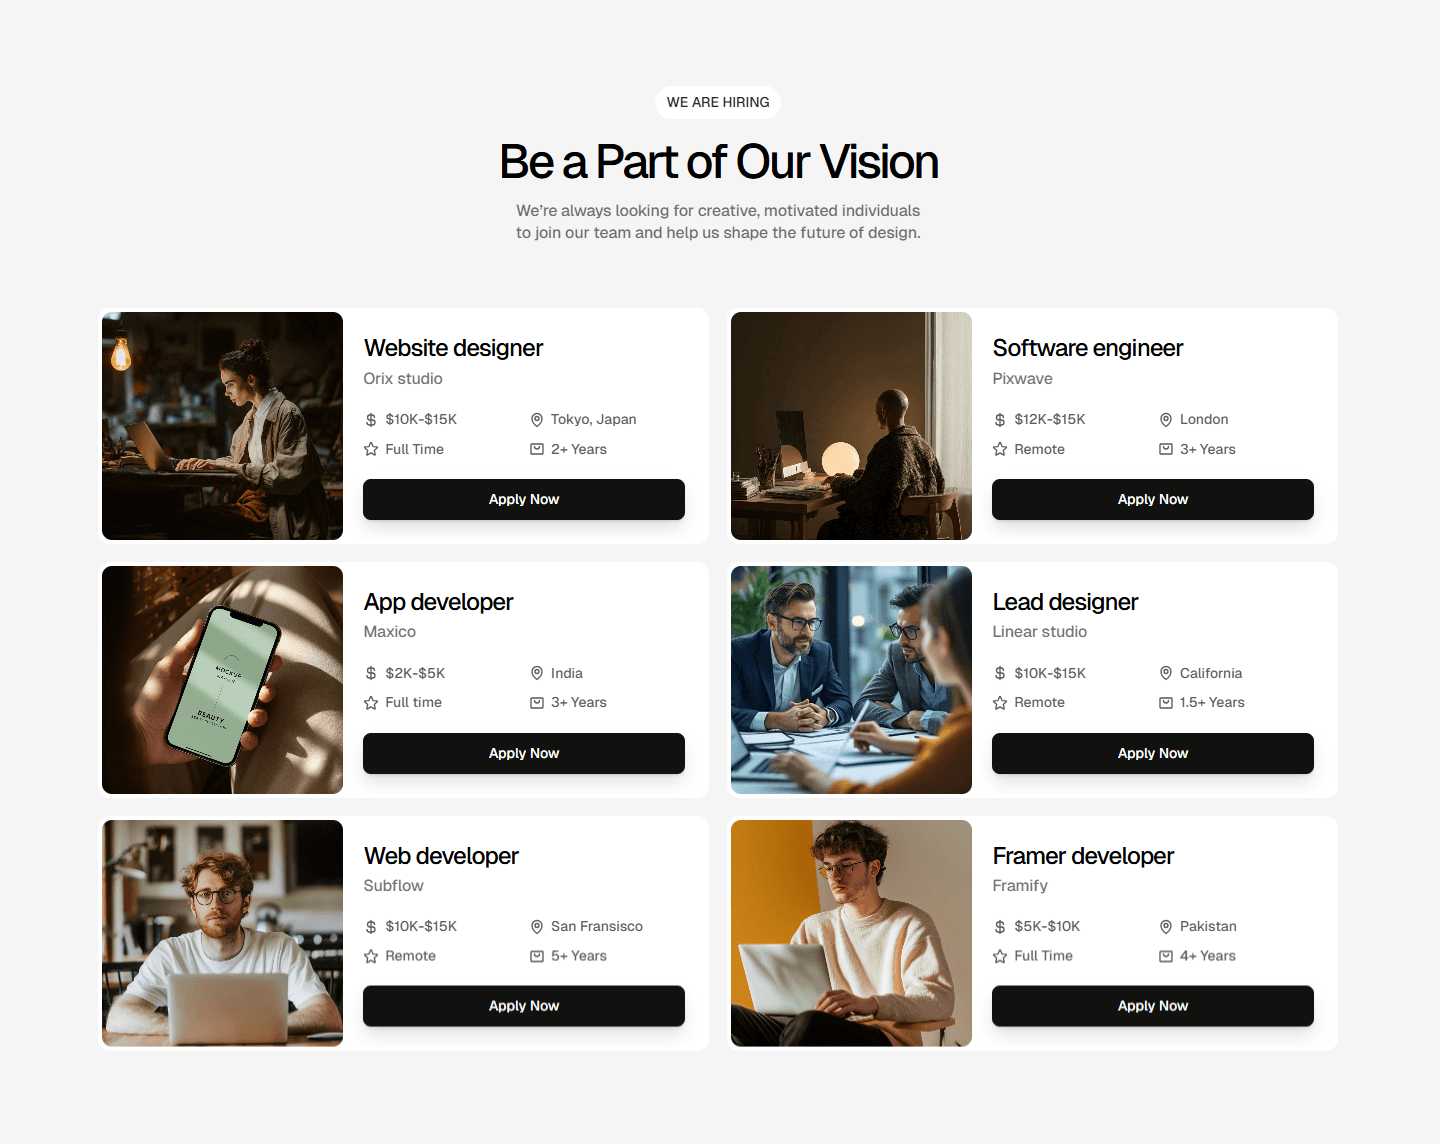Image resolution: width=1440 pixels, height=1144 pixels.
Task: Click the dollar icon next to $2K-$5K
Action: click(x=371, y=673)
